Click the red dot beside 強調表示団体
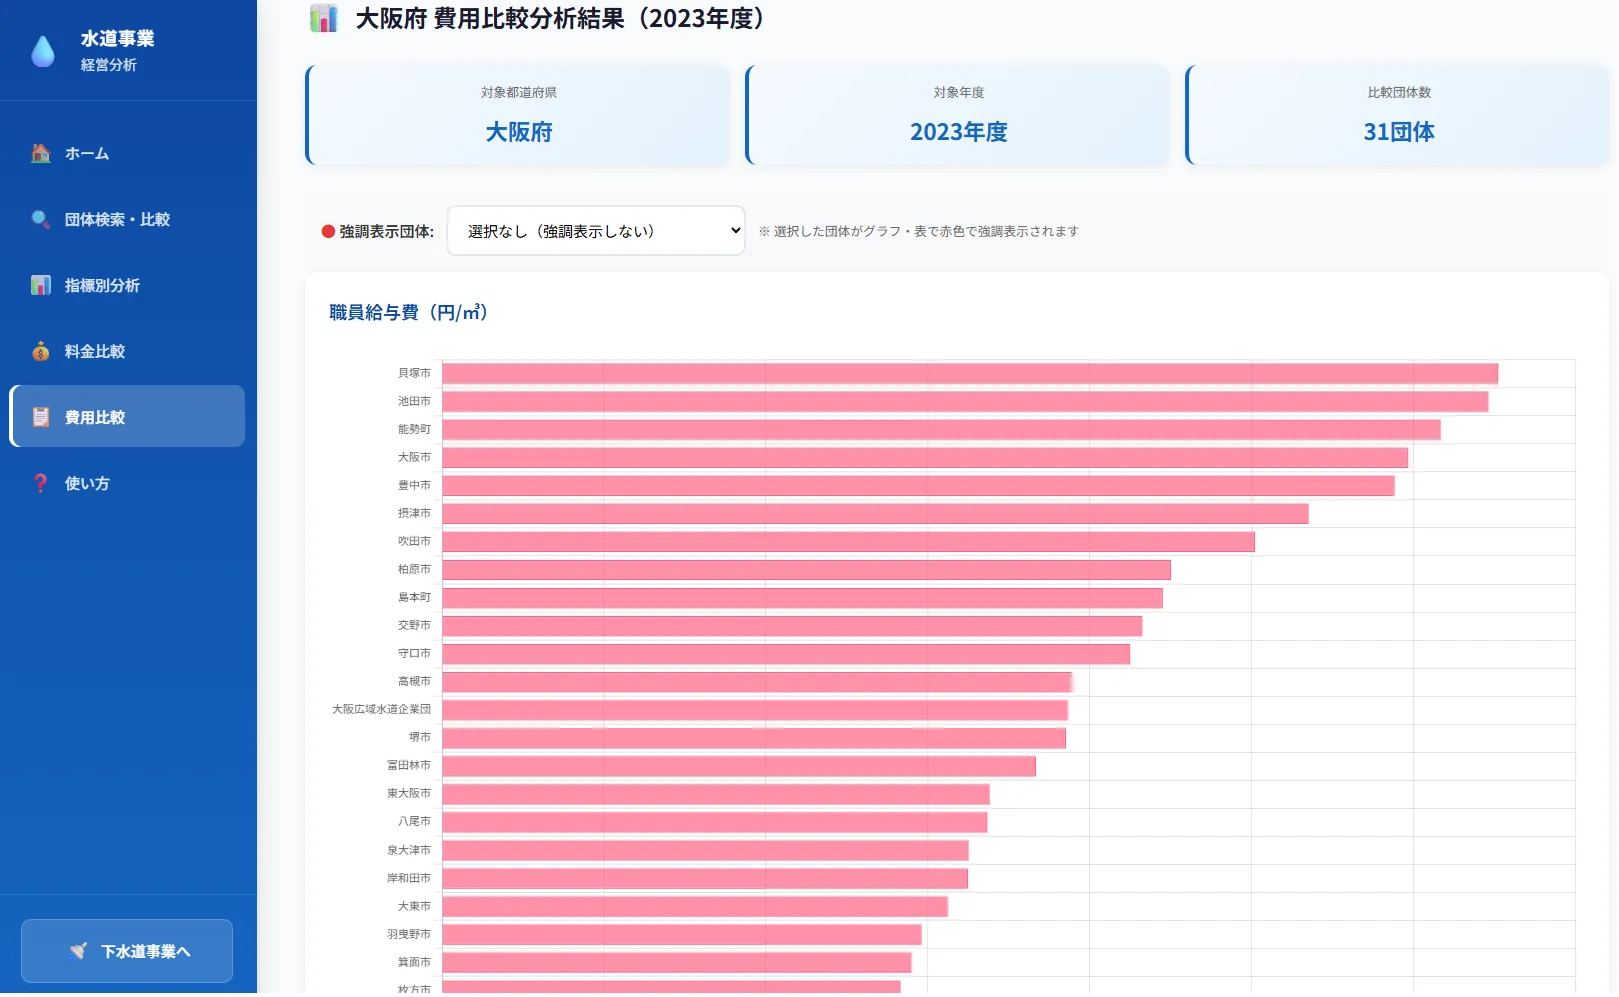Screen dimensions: 1619x997 (x=328, y=231)
